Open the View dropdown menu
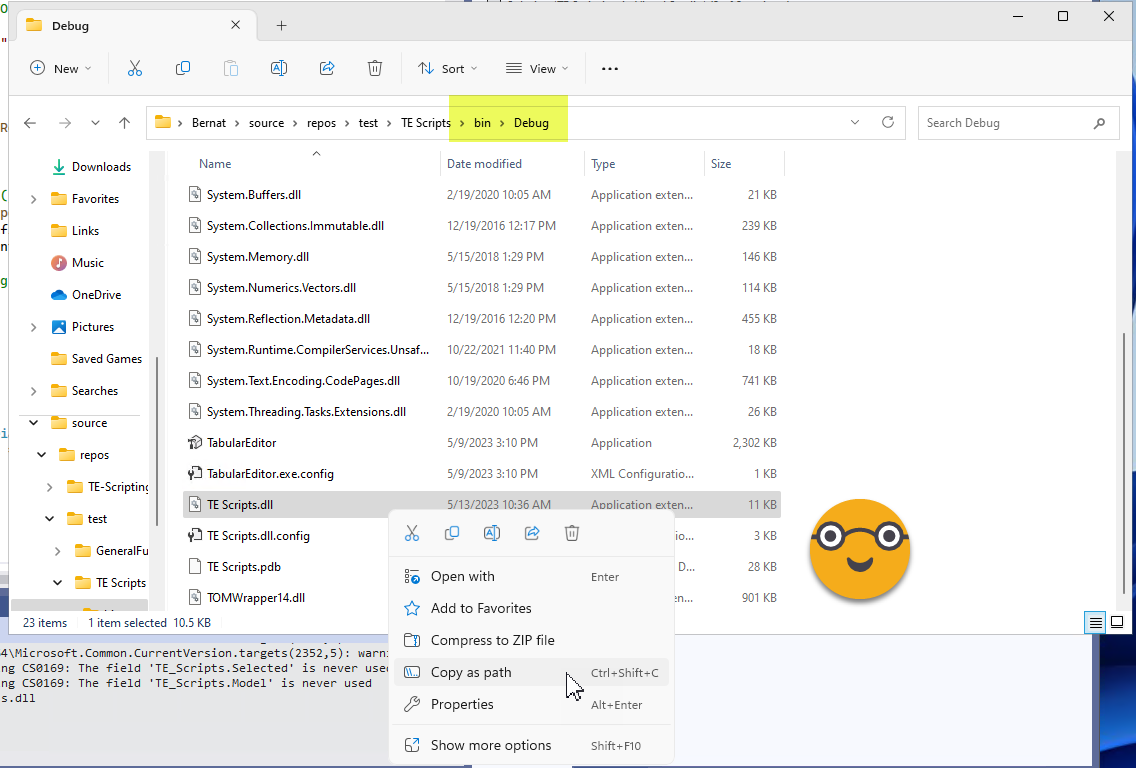This screenshot has width=1136, height=768. [537, 68]
